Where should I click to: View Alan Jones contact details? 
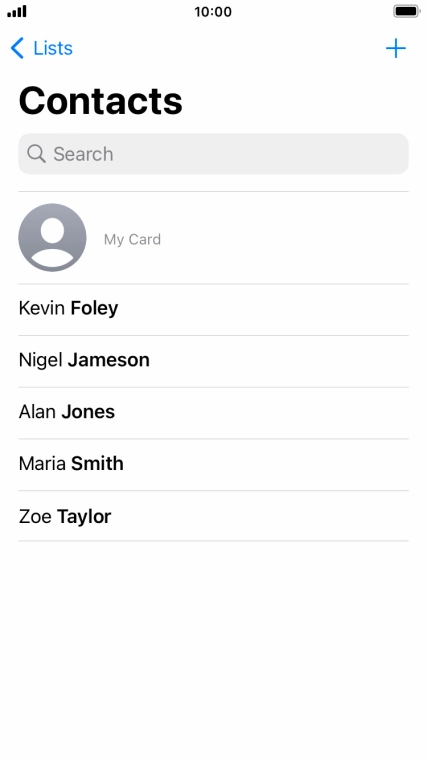click(x=213, y=413)
